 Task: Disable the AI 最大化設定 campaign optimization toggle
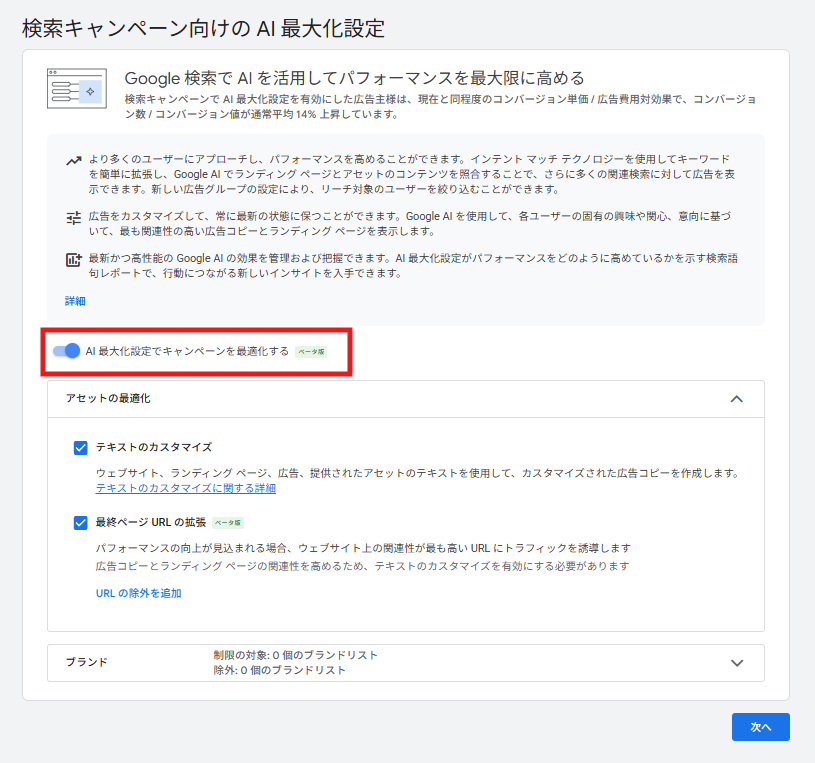67,351
